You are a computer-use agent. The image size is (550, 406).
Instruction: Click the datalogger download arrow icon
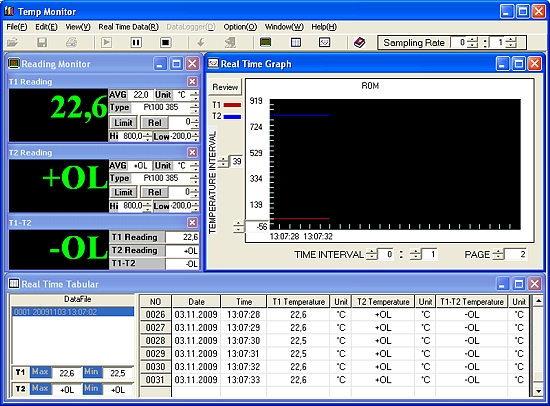(201, 43)
